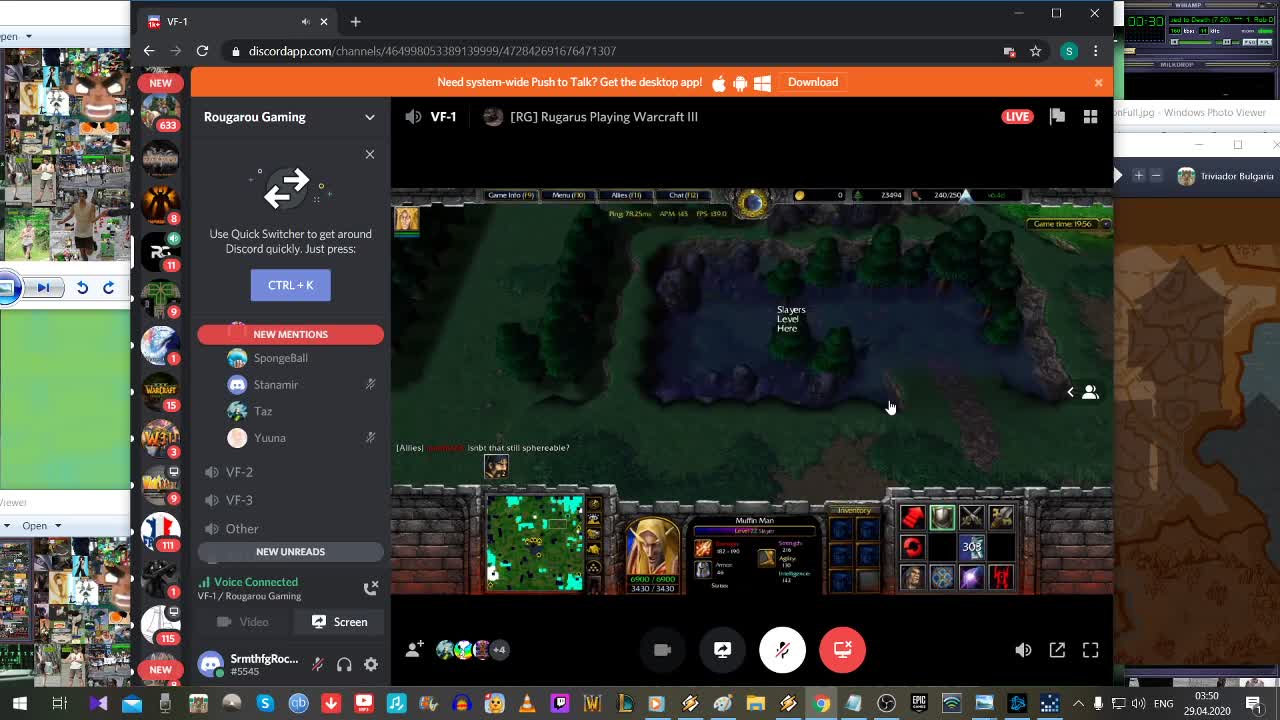Screen dimensions: 1280x720
Task: Open the Chrome three-dot menu
Action: (x=1096, y=51)
